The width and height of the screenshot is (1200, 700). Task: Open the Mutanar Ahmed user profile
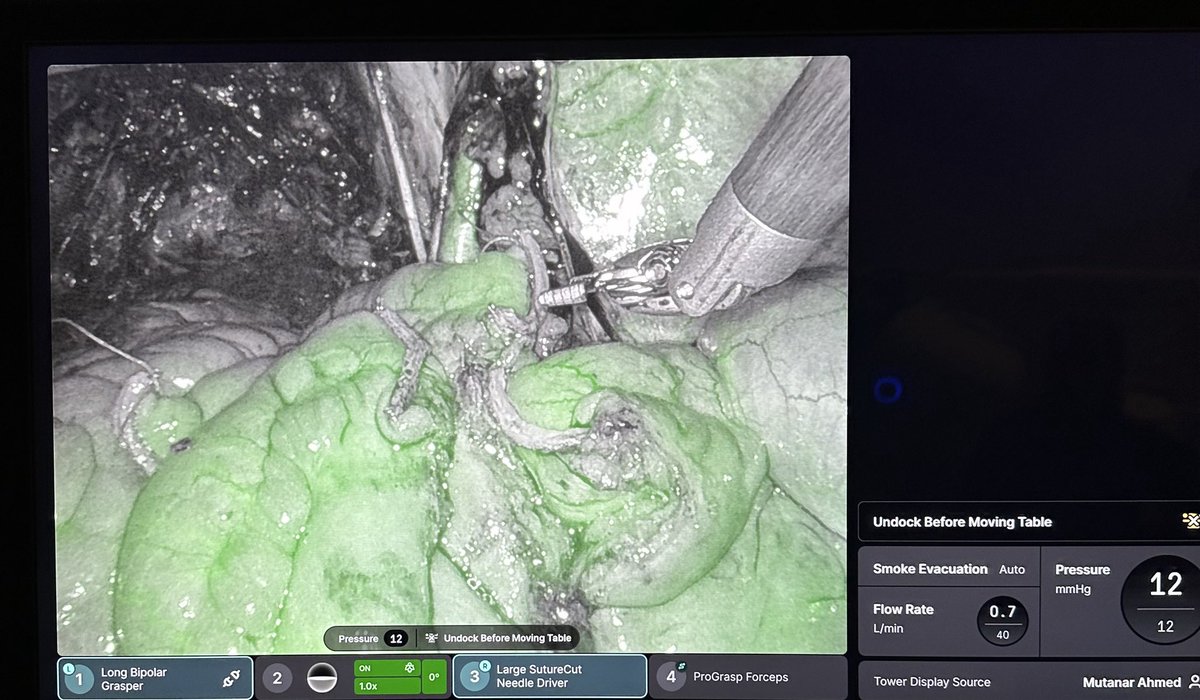1131,683
